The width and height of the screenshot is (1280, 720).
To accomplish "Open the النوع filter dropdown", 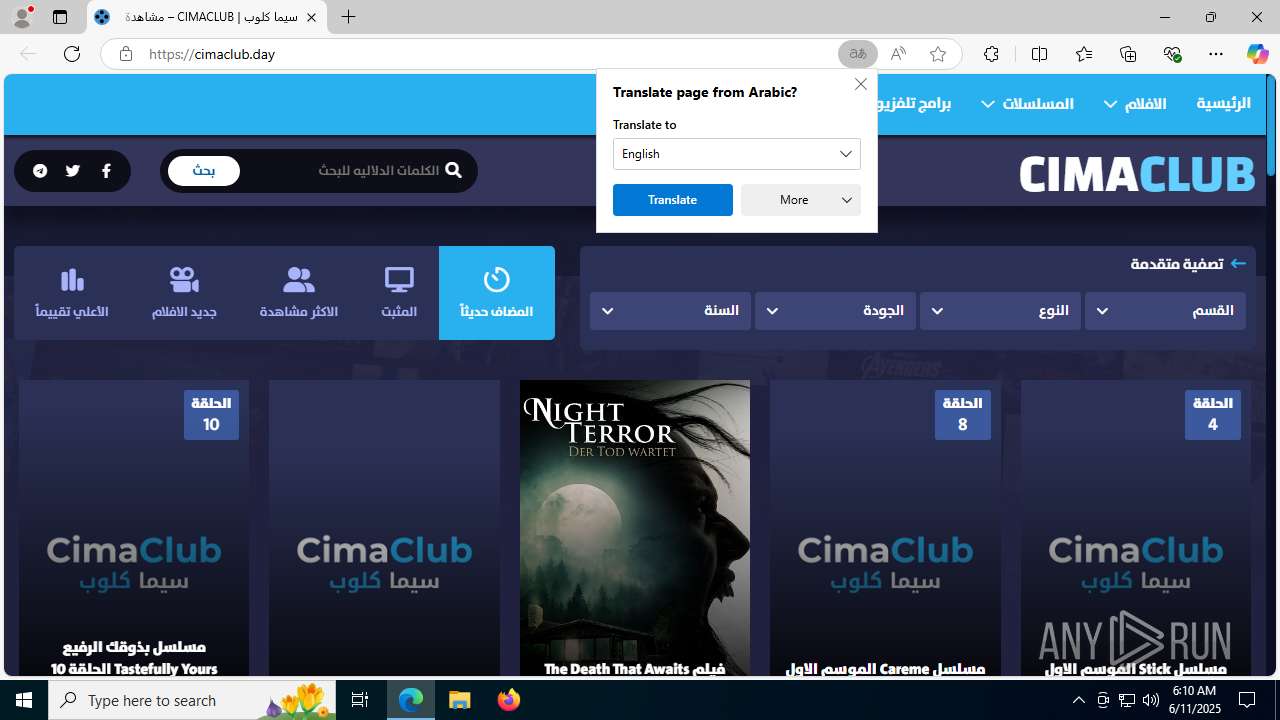I will (x=1000, y=311).
